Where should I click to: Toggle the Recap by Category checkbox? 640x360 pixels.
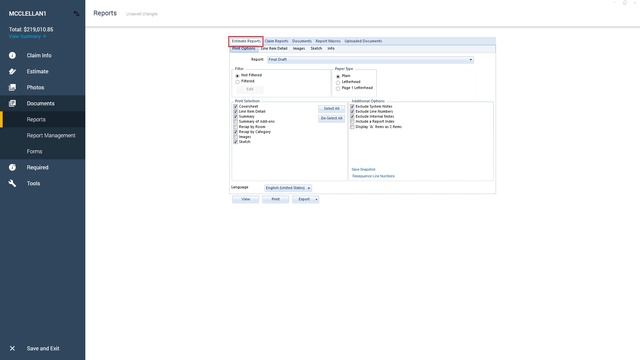[236, 132]
